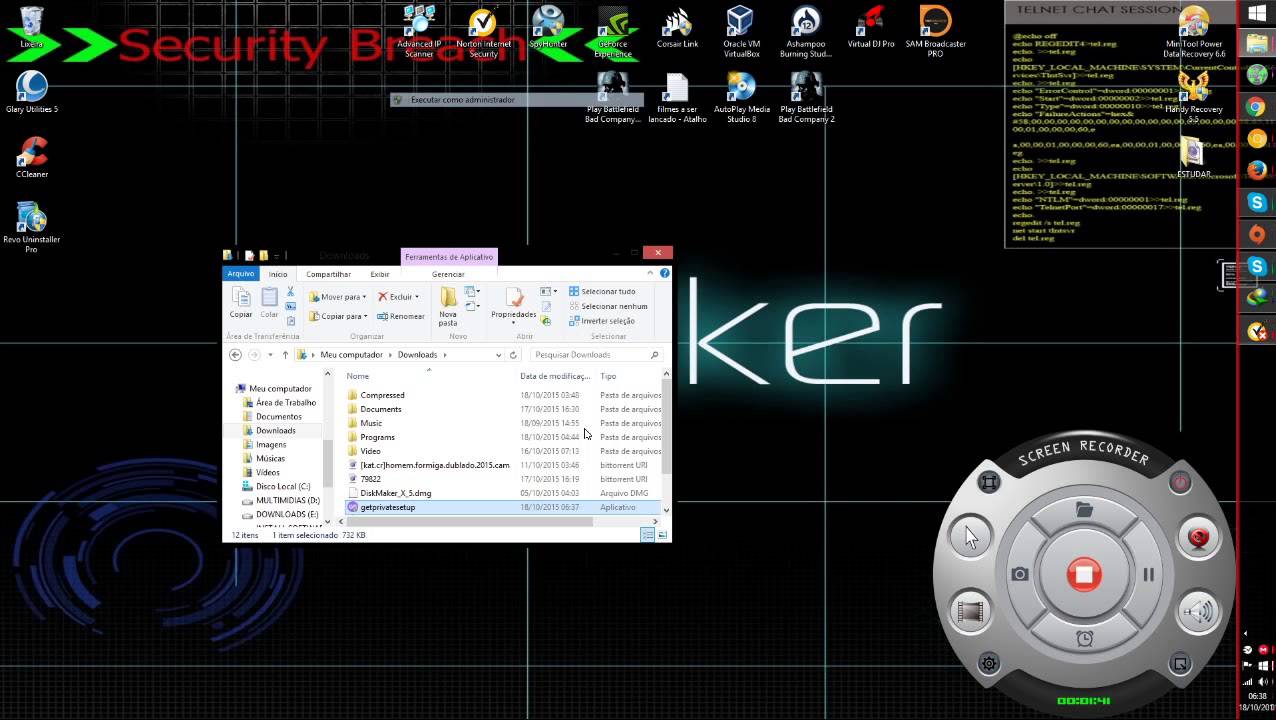Open Google Chrome from the taskbar

pyautogui.click(x=1257, y=107)
